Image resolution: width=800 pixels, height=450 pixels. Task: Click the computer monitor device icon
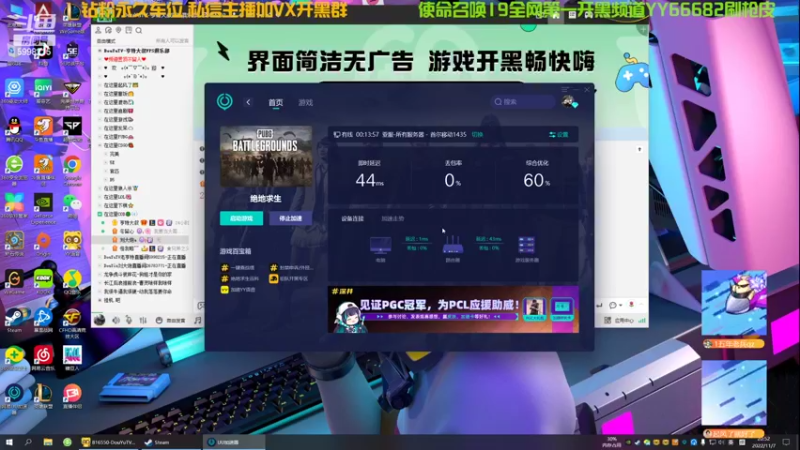pyautogui.click(x=381, y=245)
